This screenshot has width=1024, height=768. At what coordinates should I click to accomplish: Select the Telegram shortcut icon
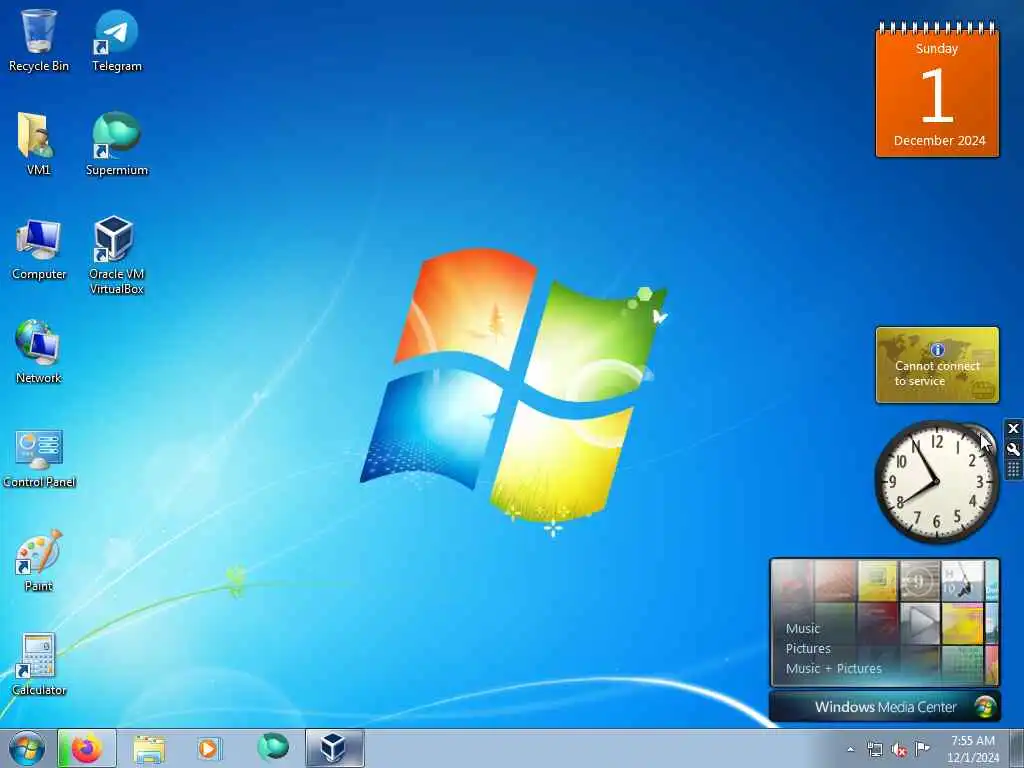click(116, 40)
